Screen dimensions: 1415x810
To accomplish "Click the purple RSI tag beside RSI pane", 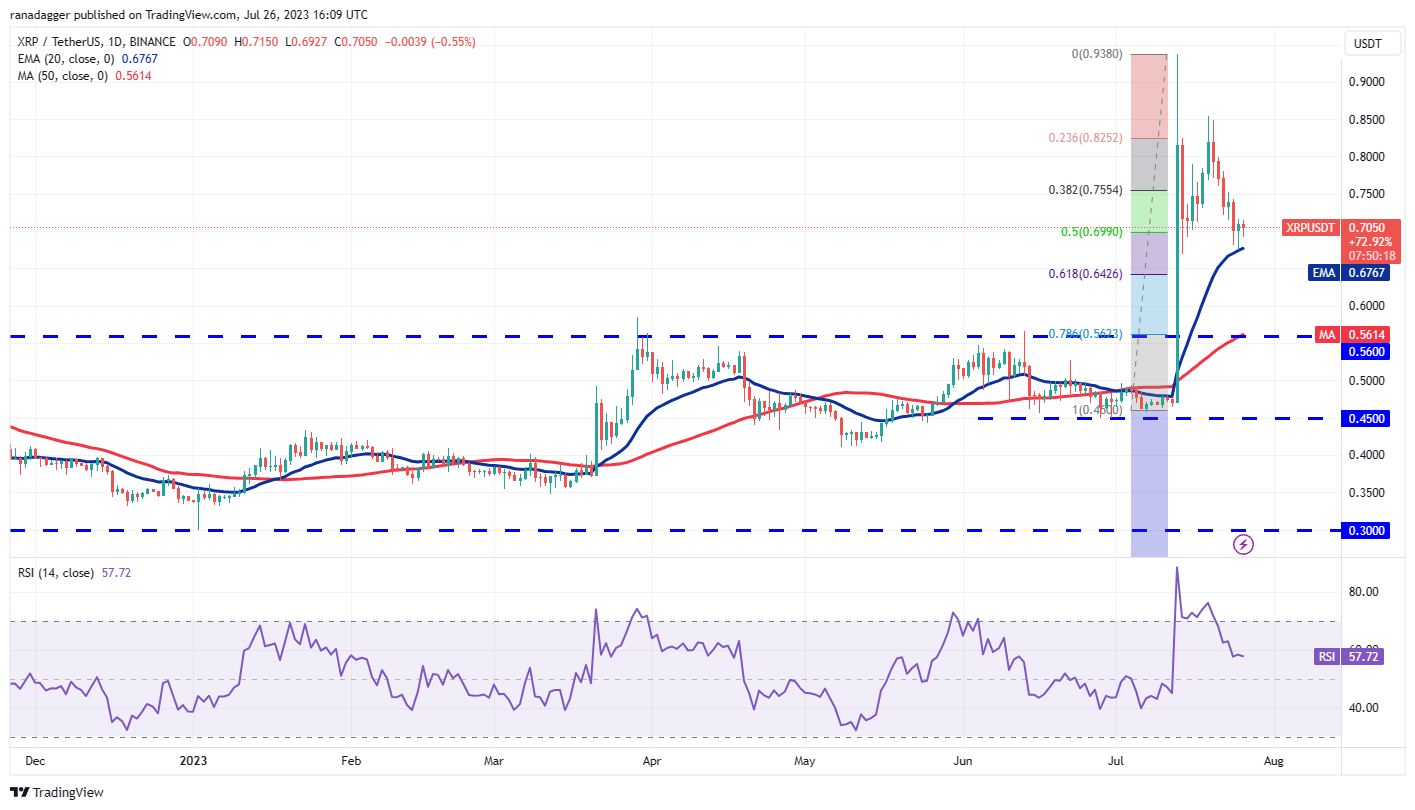I will (x=1326, y=656).
